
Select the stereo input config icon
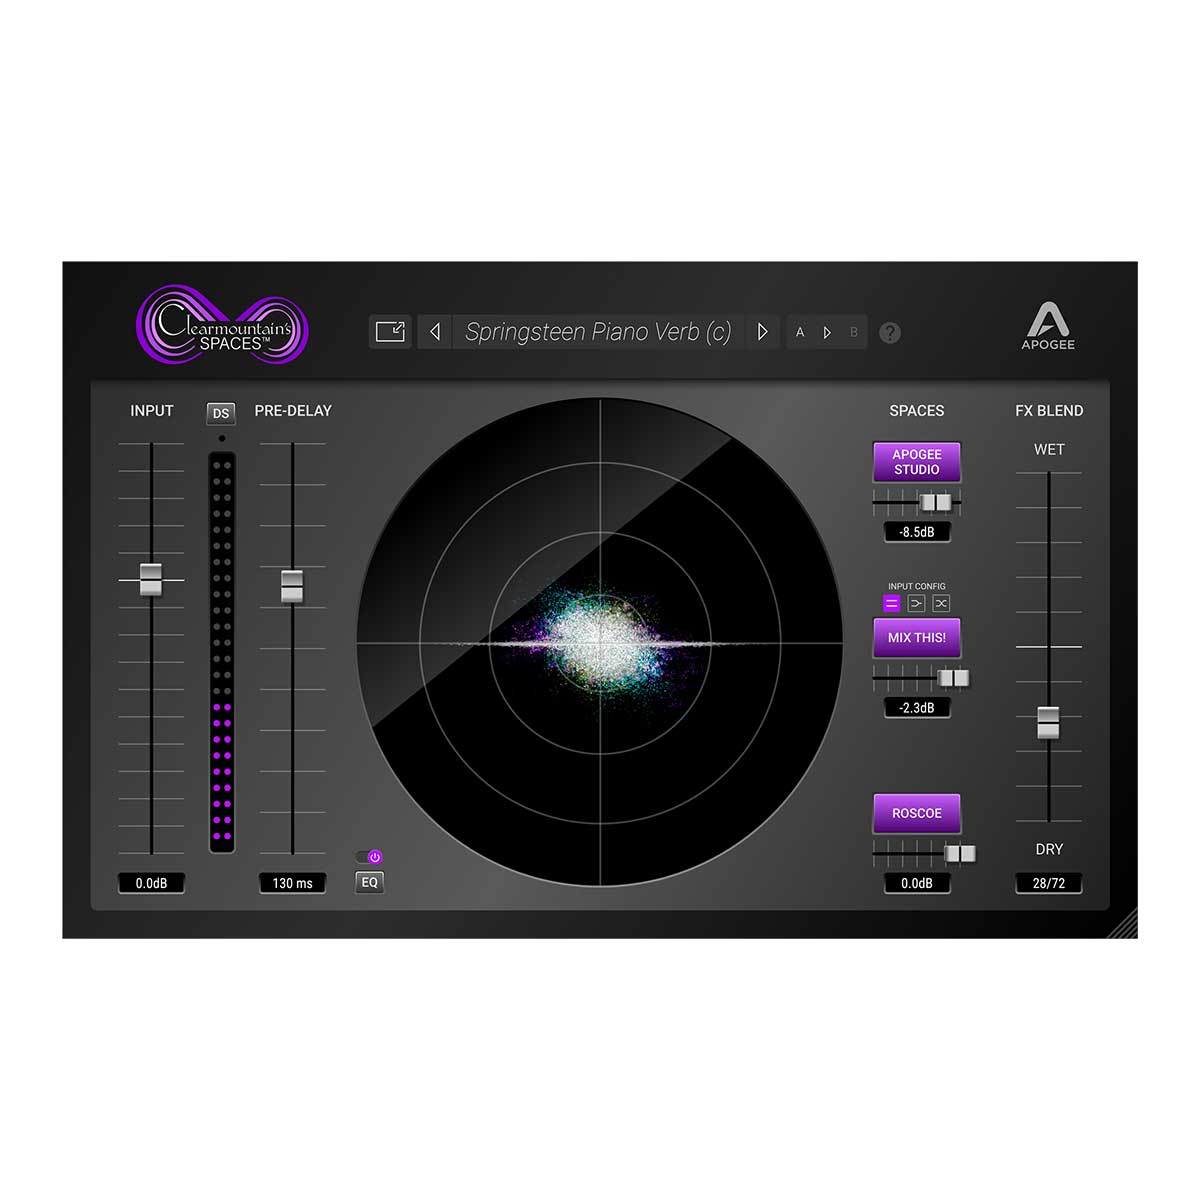coord(892,602)
